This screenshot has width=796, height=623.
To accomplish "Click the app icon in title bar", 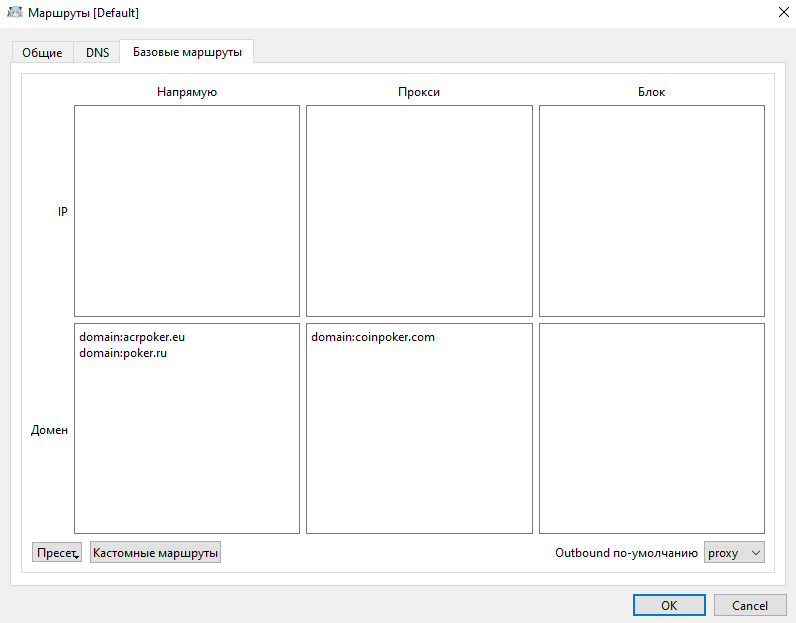I will click(15, 12).
